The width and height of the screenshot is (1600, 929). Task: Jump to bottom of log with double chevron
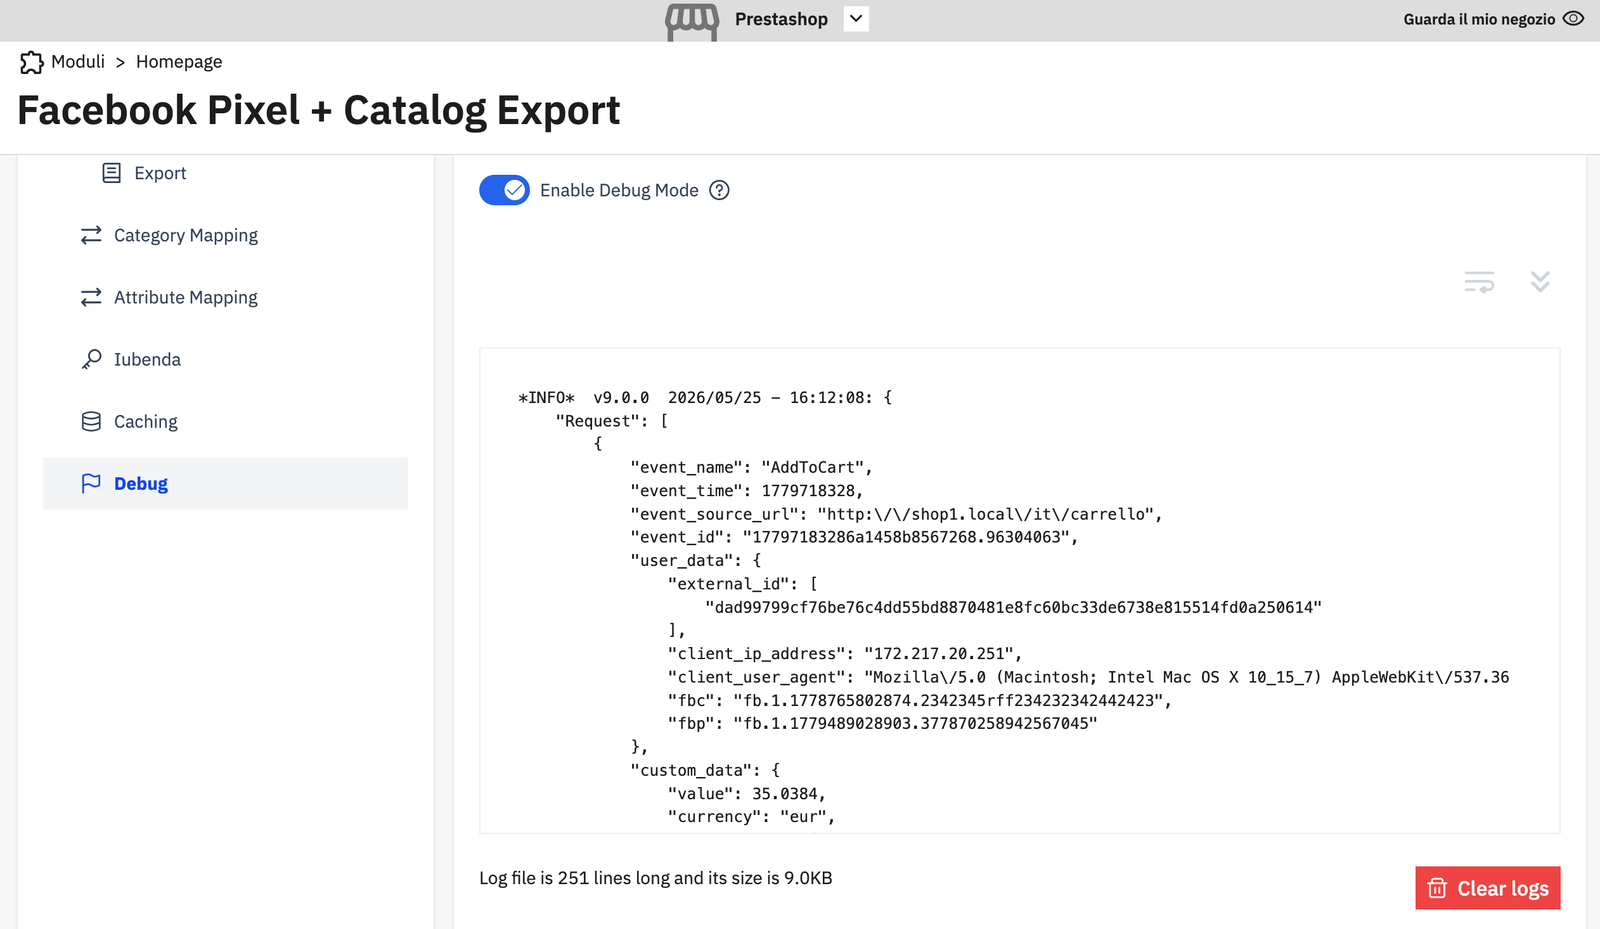1540,282
